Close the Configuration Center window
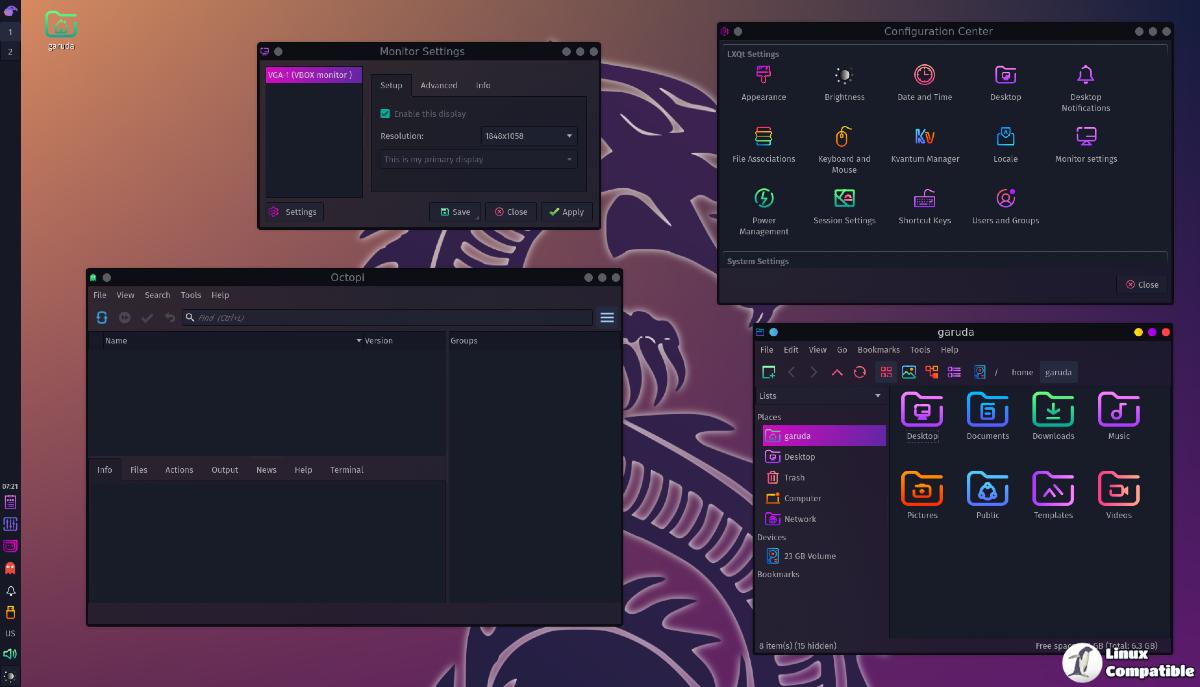 coord(1141,284)
